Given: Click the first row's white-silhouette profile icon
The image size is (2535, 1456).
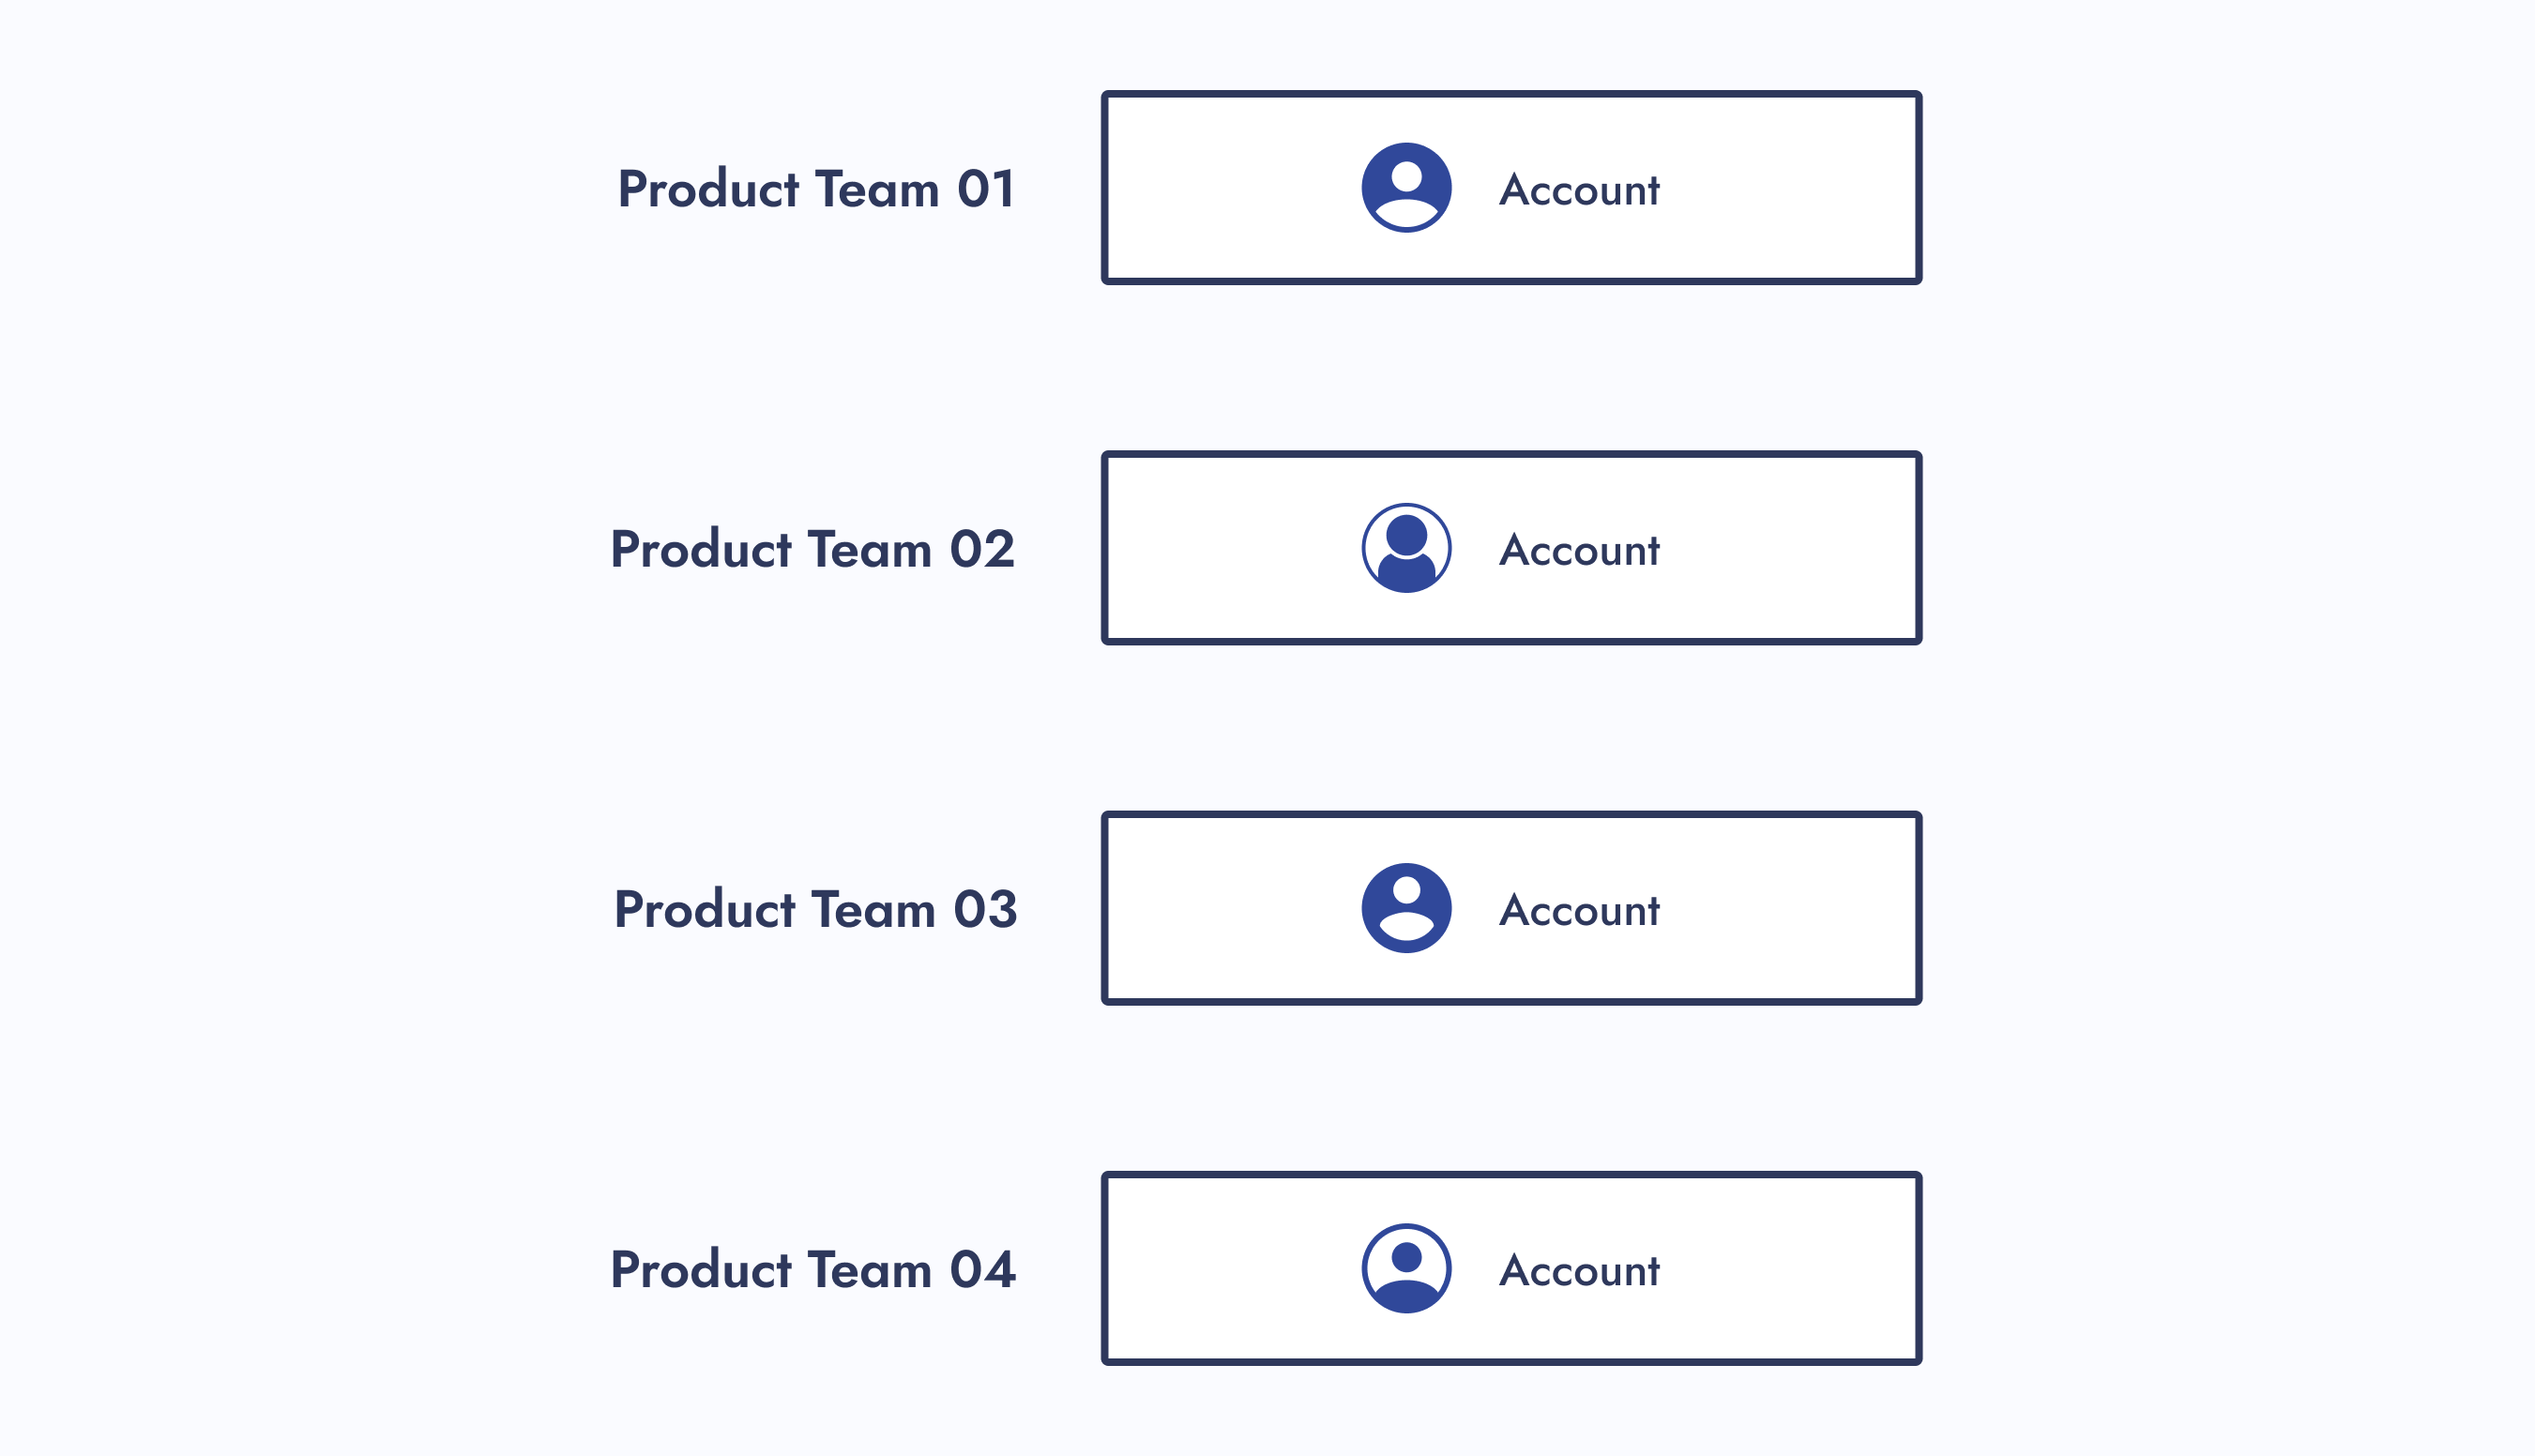Looking at the screenshot, I should 1406,188.
